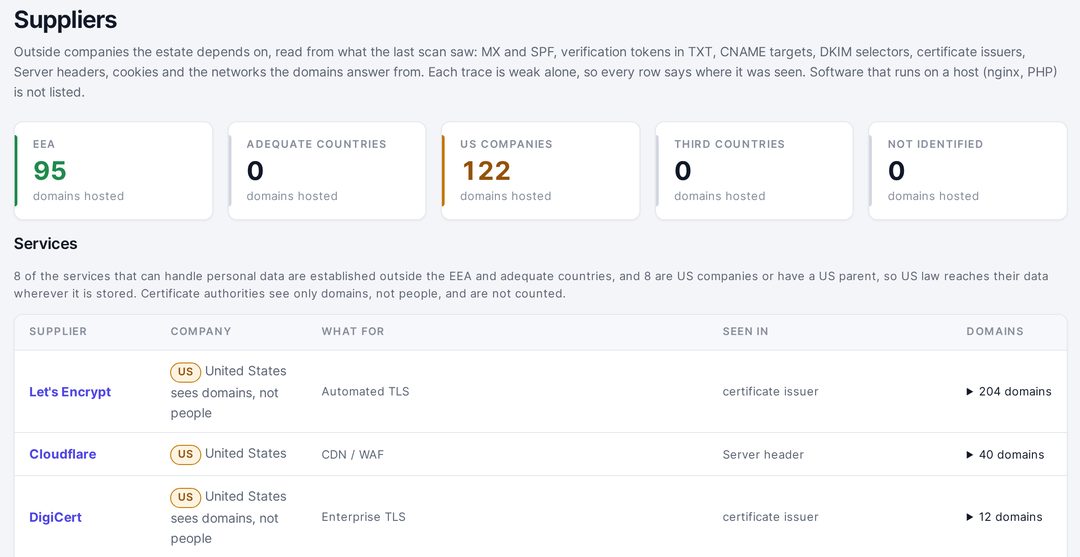Click the US badge in Let's Encrypt row
This screenshot has width=1080, height=557.
pos(185,371)
